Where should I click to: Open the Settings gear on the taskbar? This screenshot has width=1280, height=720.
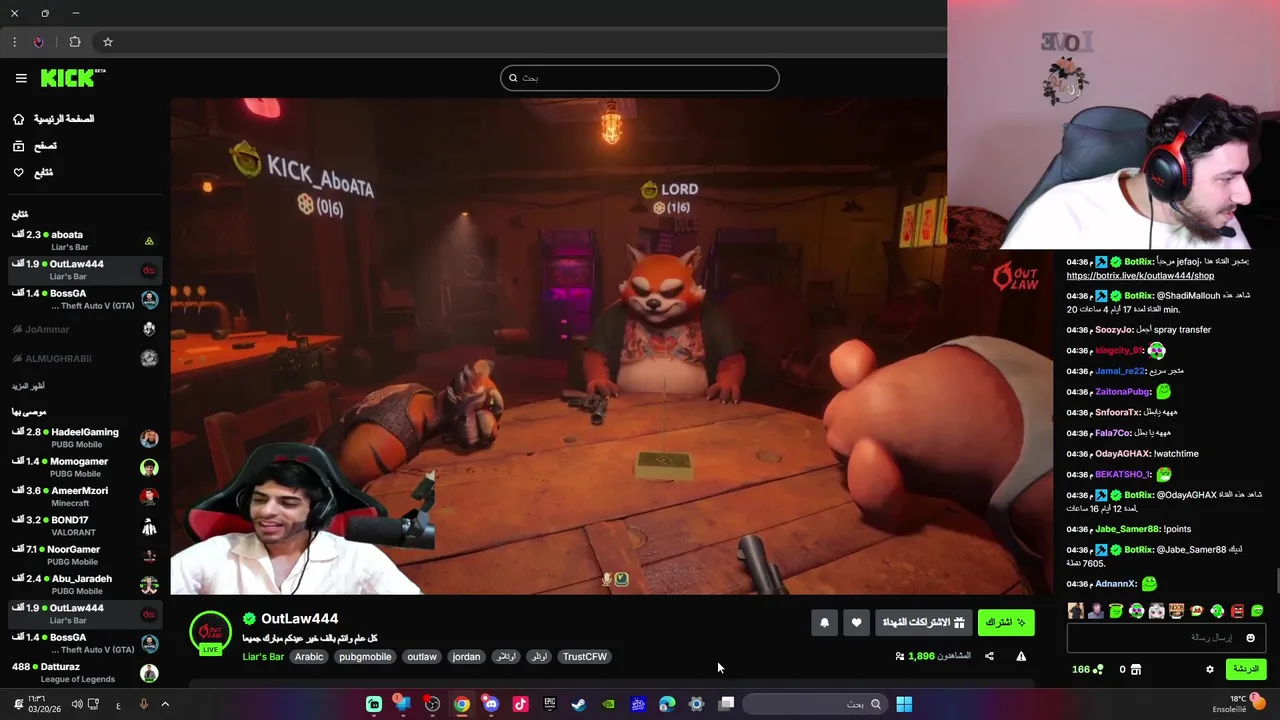coord(696,704)
